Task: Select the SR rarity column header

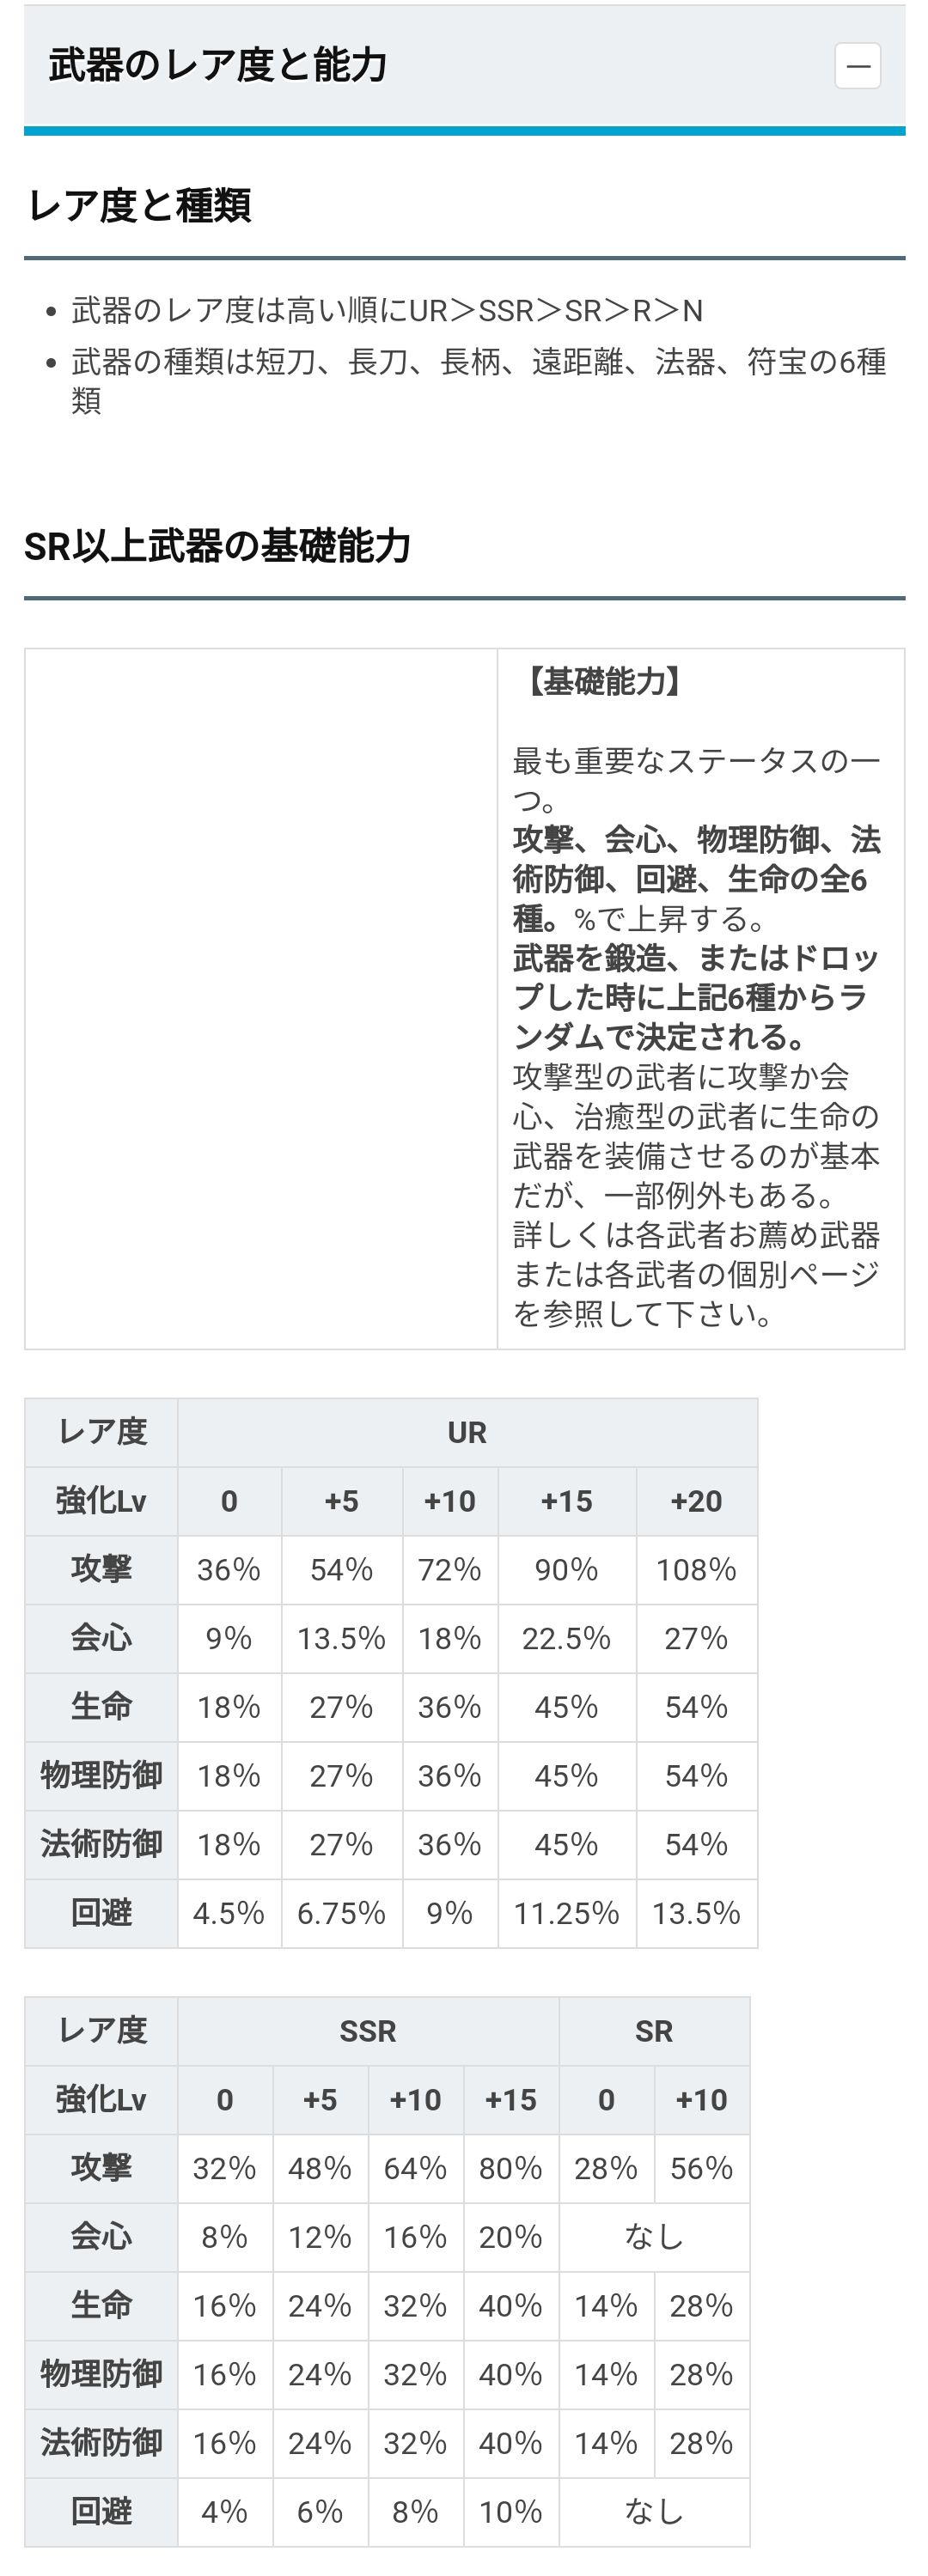Action: pyautogui.click(x=654, y=2031)
